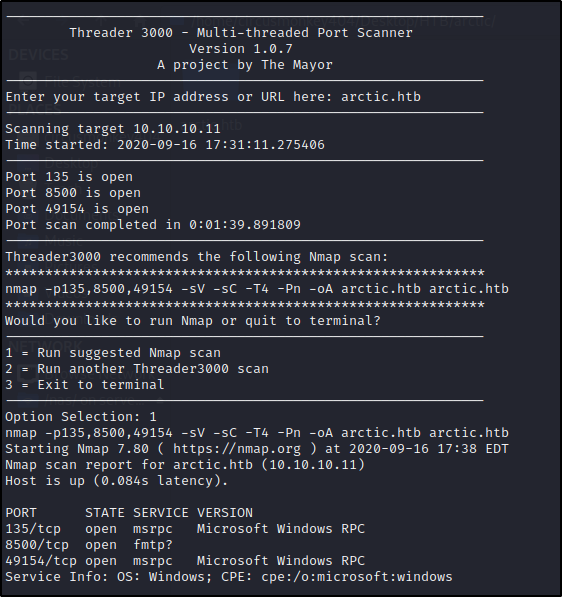
Task: Click the https://nmap.org URL in the output
Action: coord(236,449)
